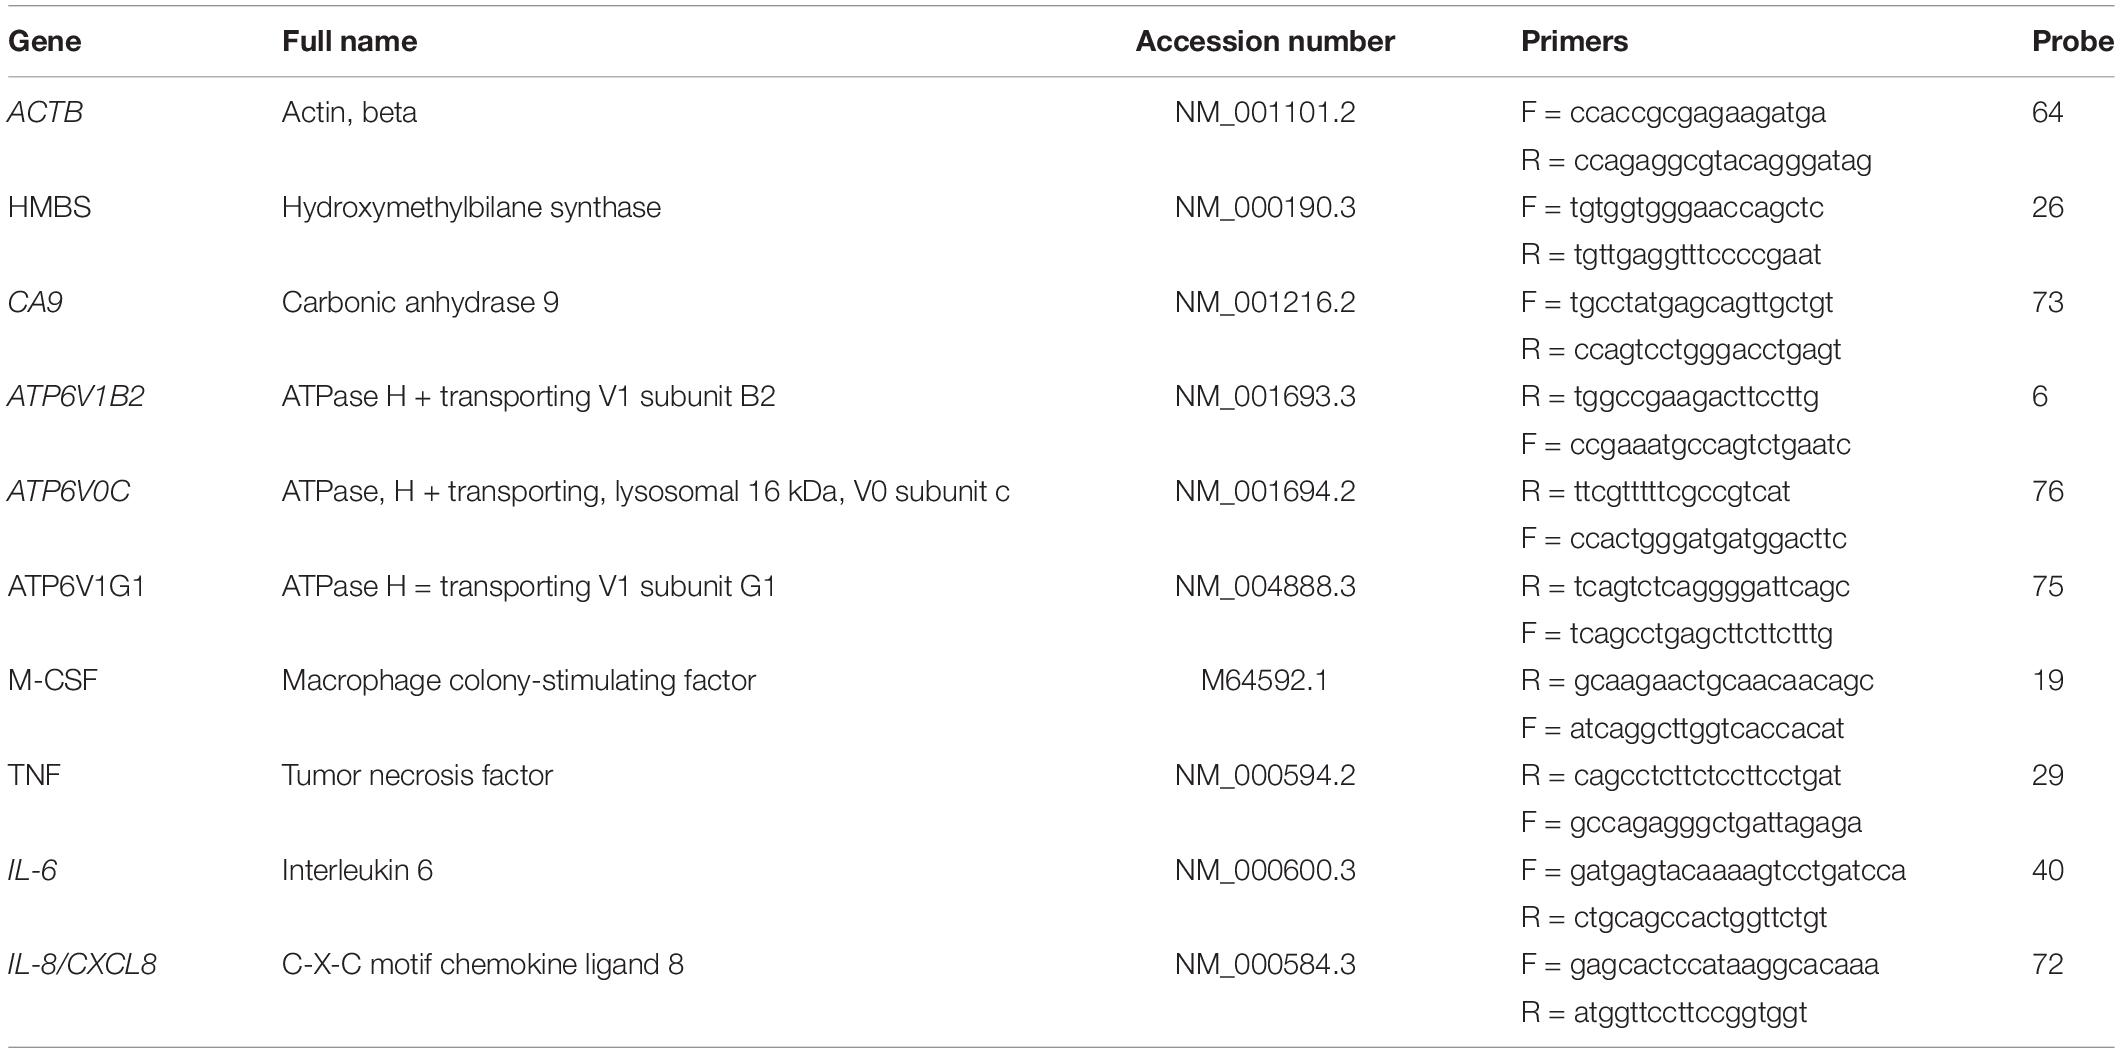Click the Probe column header
The height and width of the screenshot is (1053, 2120).
pyautogui.click(x=2073, y=41)
